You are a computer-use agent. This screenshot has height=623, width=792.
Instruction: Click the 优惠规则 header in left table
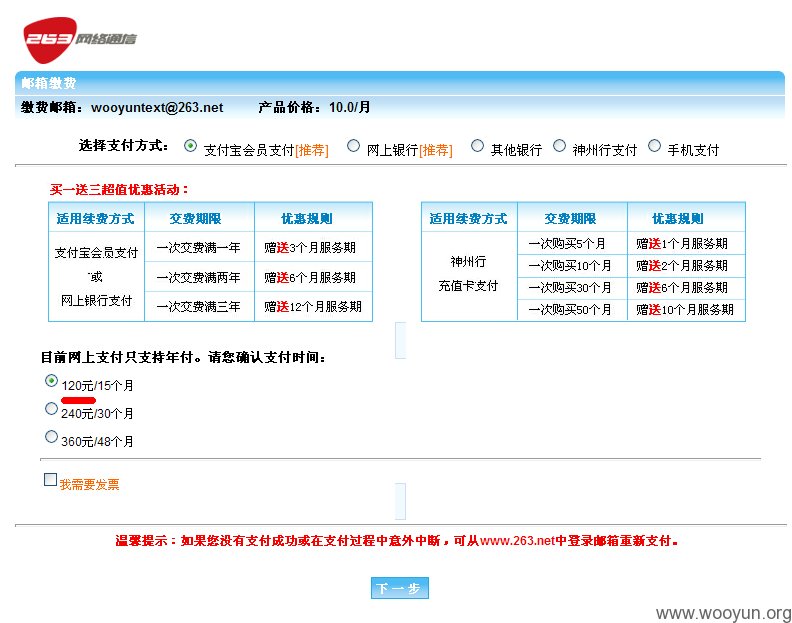click(x=307, y=218)
